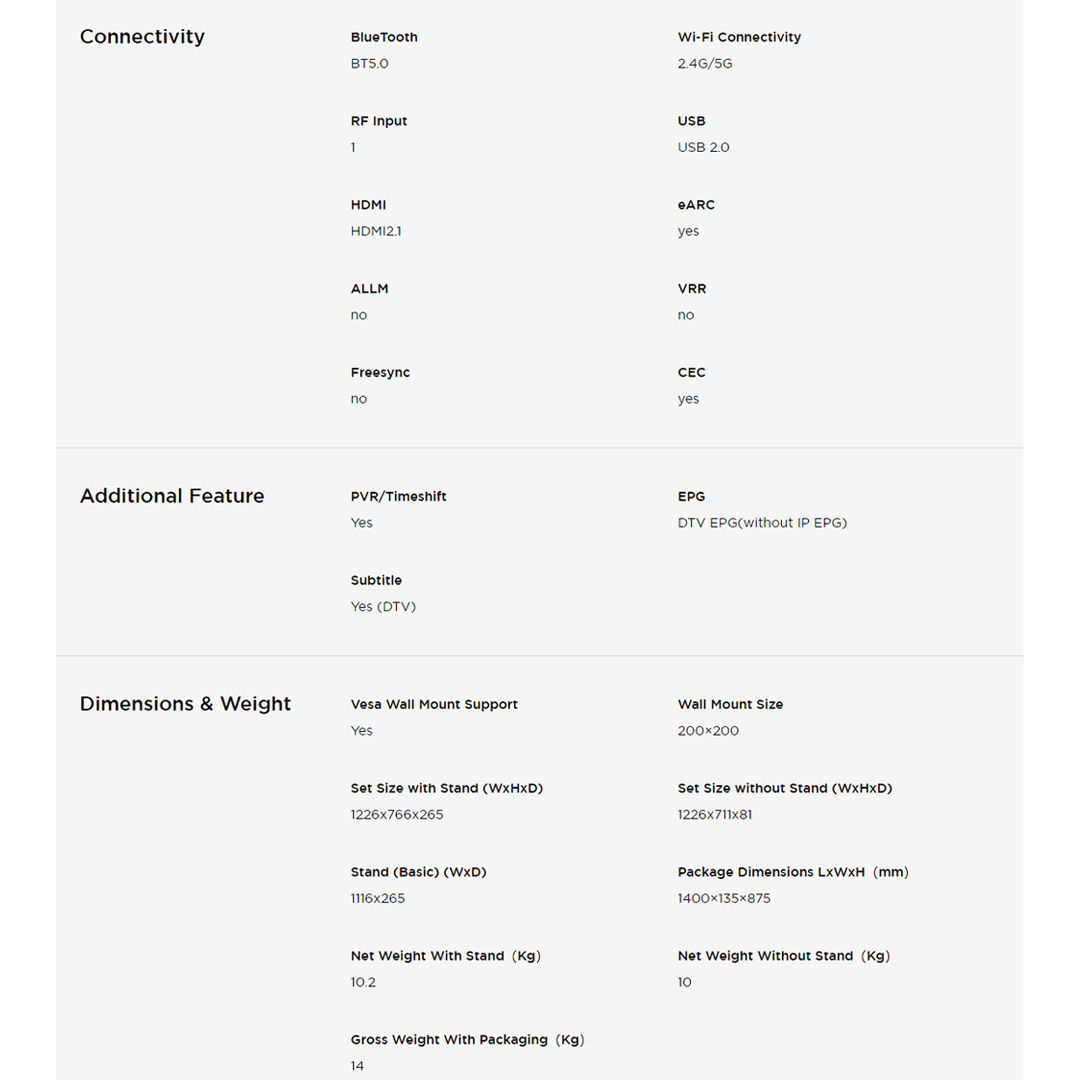Click the Wi-Fi Connectivity label
The height and width of the screenshot is (1080, 1080).
(x=739, y=37)
